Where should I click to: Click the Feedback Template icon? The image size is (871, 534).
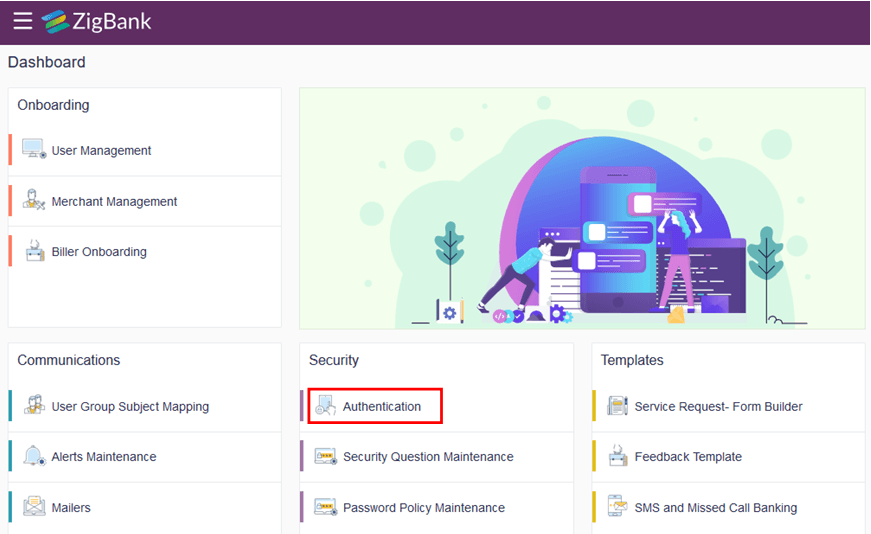click(x=618, y=455)
